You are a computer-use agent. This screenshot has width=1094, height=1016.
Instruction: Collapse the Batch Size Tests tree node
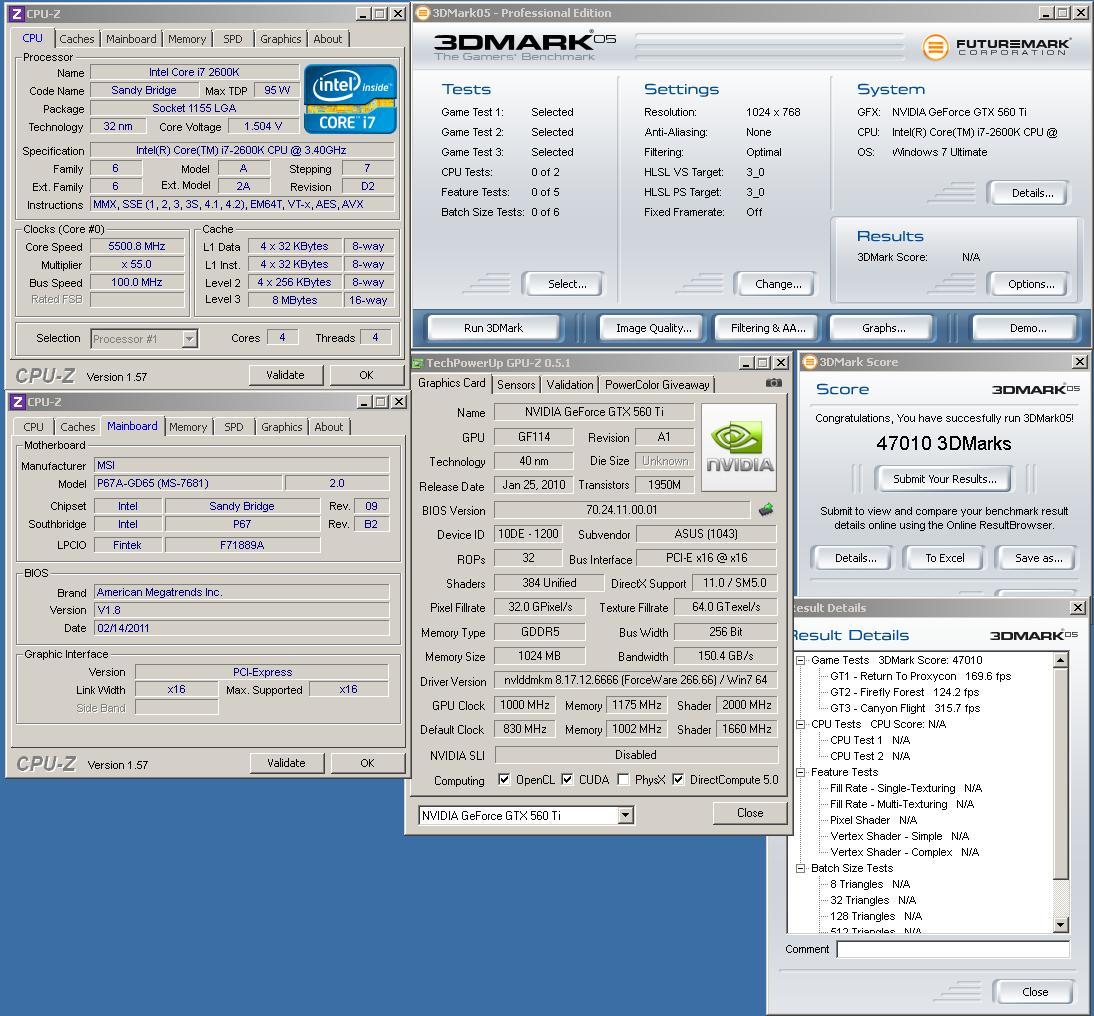pos(801,869)
